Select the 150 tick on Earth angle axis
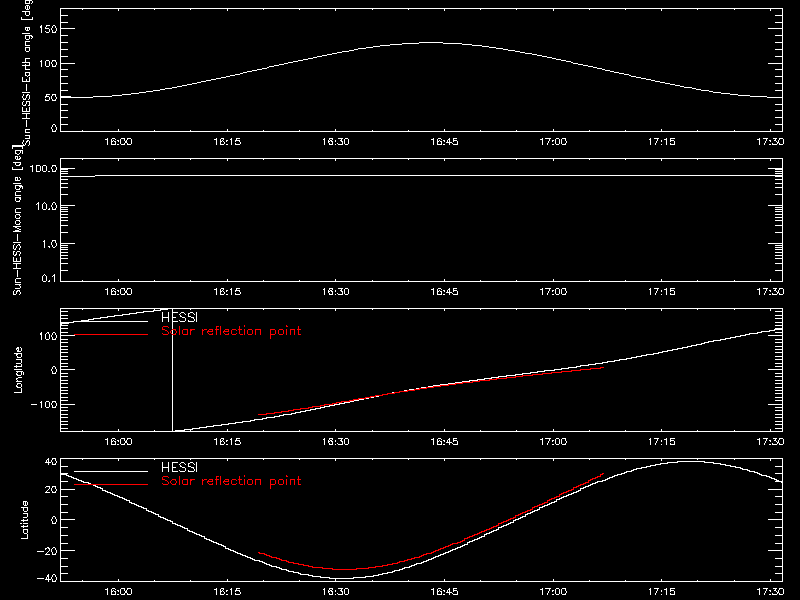The image size is (800, 600). (47, 29)
